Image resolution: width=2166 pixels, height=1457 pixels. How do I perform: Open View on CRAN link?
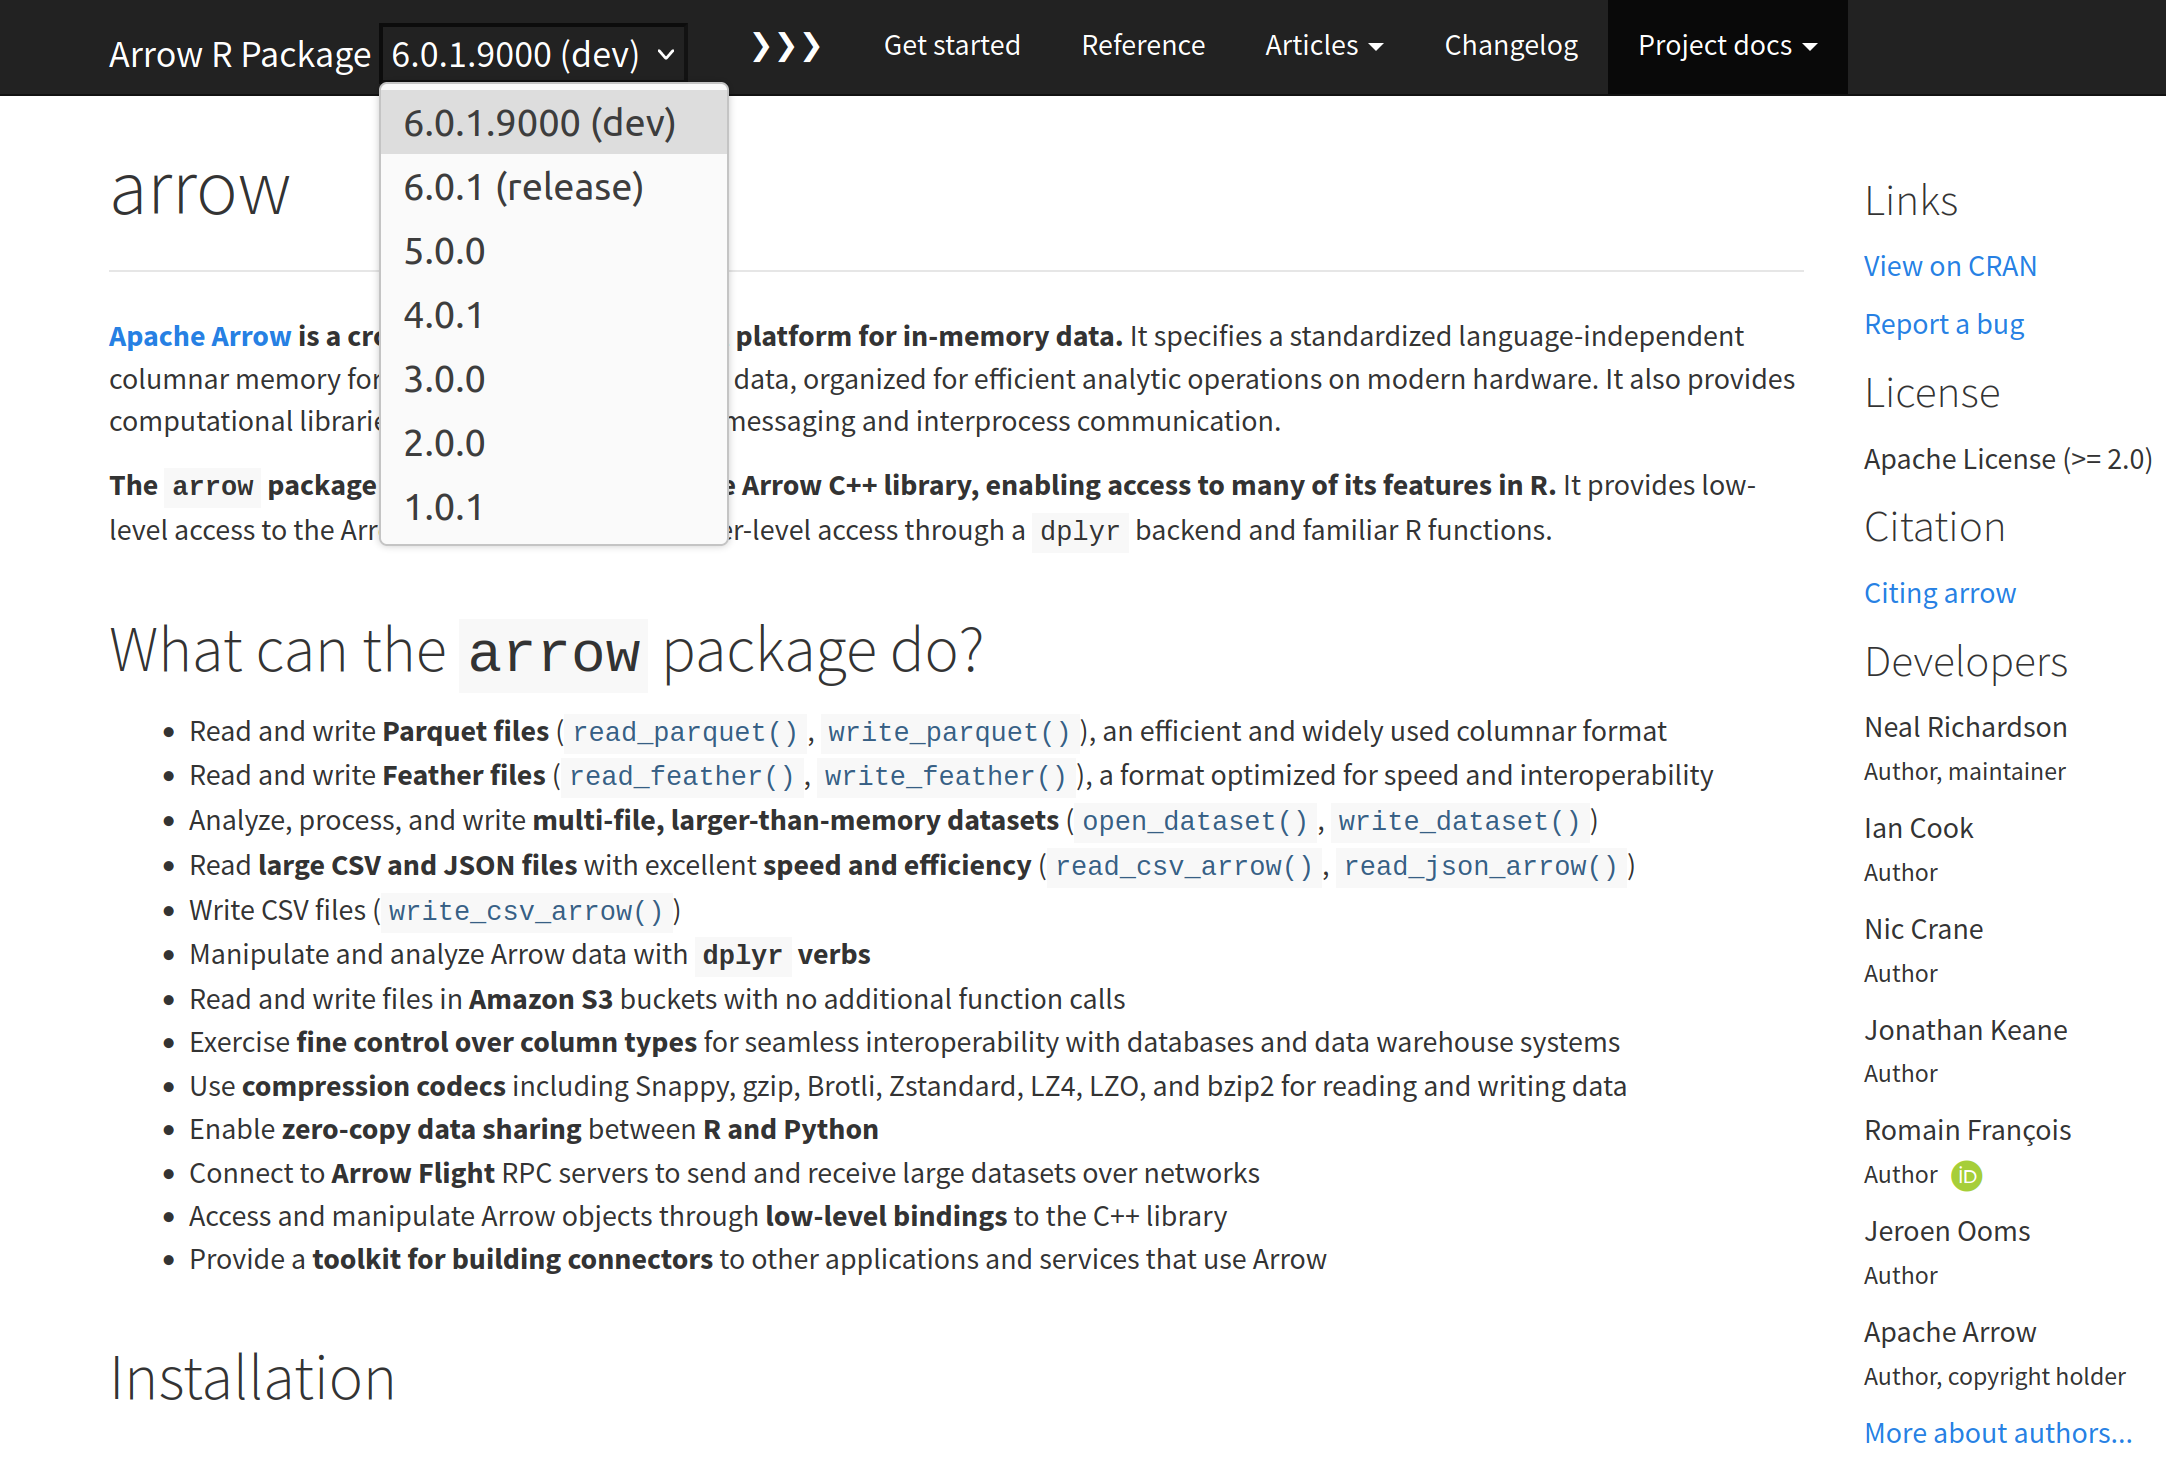click(1950, 266)
